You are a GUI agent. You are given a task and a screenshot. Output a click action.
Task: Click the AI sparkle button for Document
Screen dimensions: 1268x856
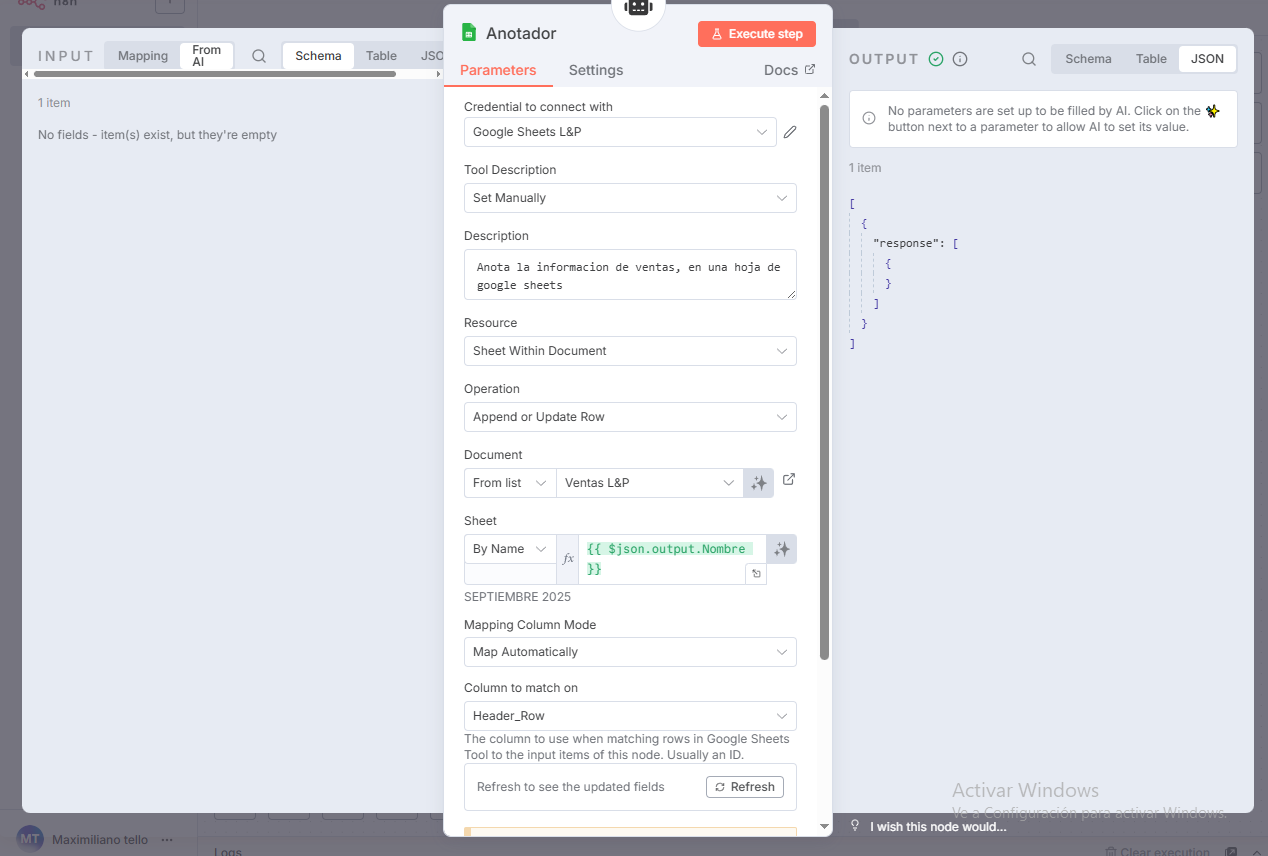[759, 483]
